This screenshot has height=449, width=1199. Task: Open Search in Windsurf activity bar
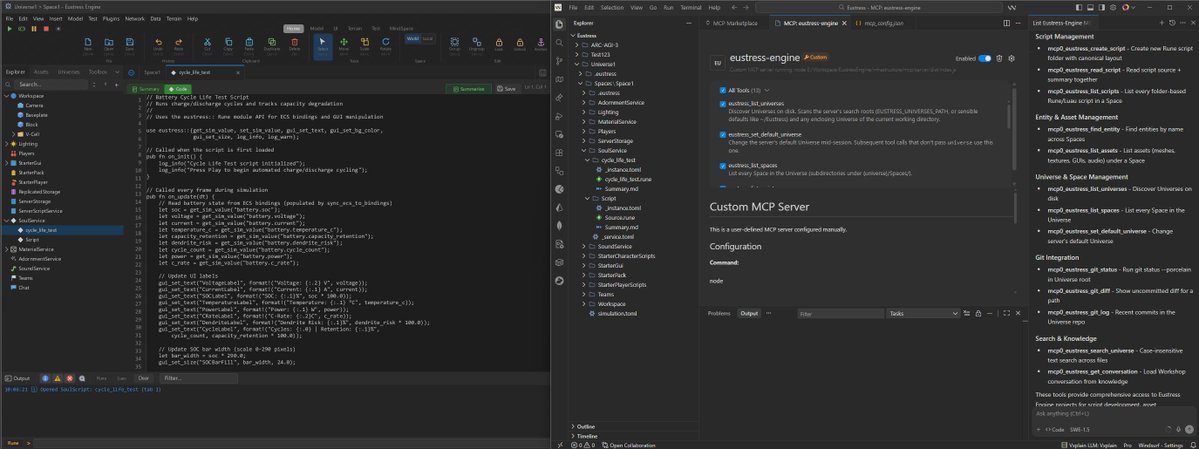click(559, 42)
